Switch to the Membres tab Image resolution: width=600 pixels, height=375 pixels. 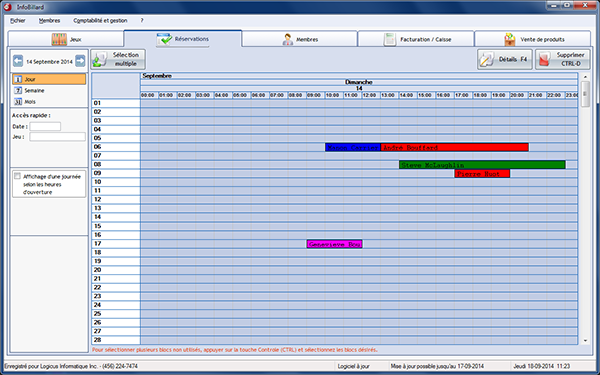(x=300, y=39)
